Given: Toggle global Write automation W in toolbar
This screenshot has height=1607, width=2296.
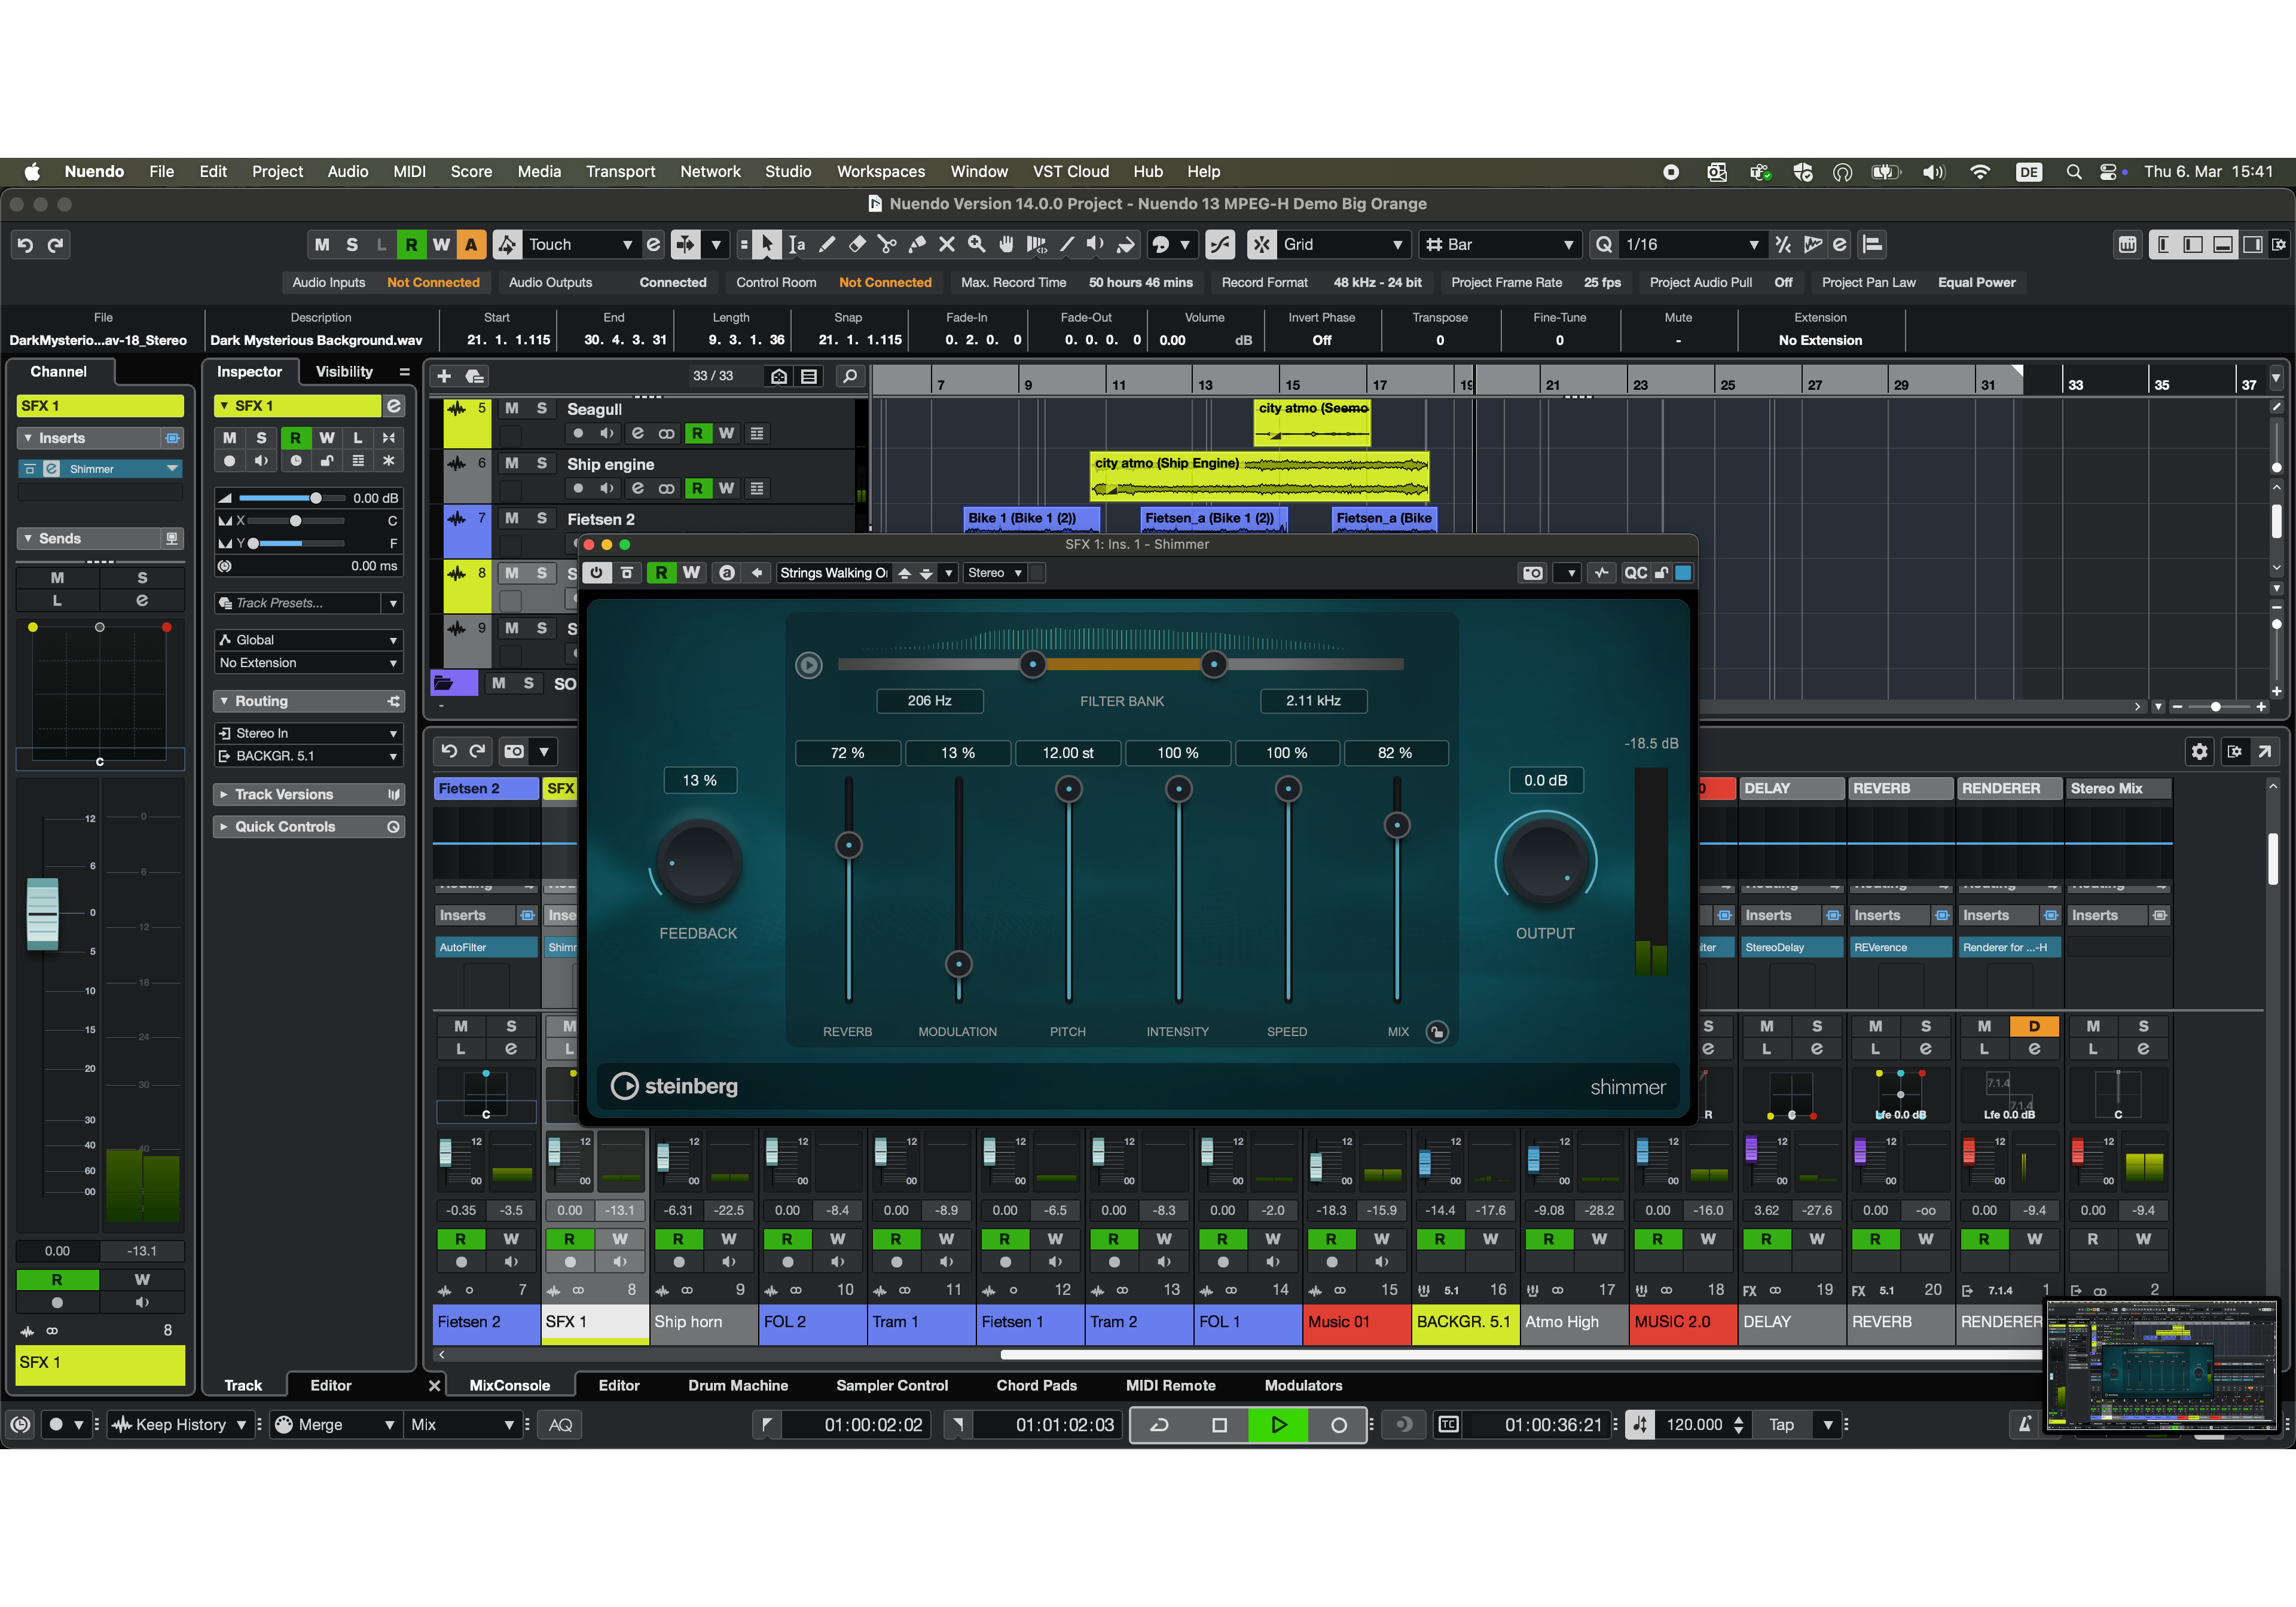Looking at the screenshot, I should tap(441, 244).
